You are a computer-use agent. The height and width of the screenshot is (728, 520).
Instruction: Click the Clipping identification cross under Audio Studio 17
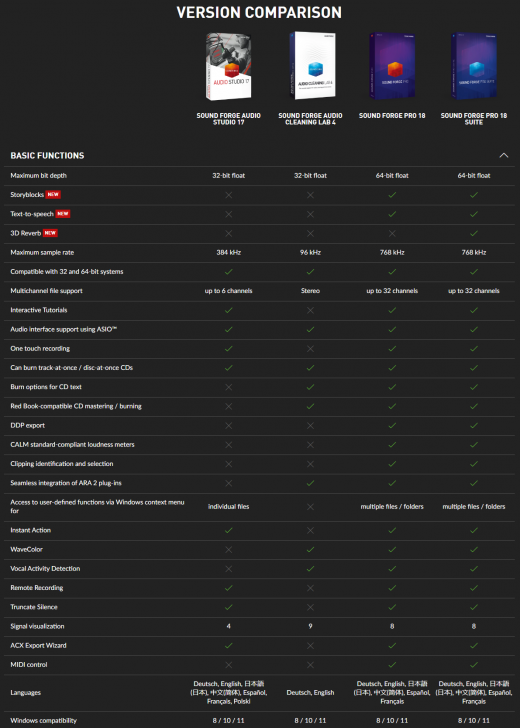pyautogui.click(x=228, y=464)
